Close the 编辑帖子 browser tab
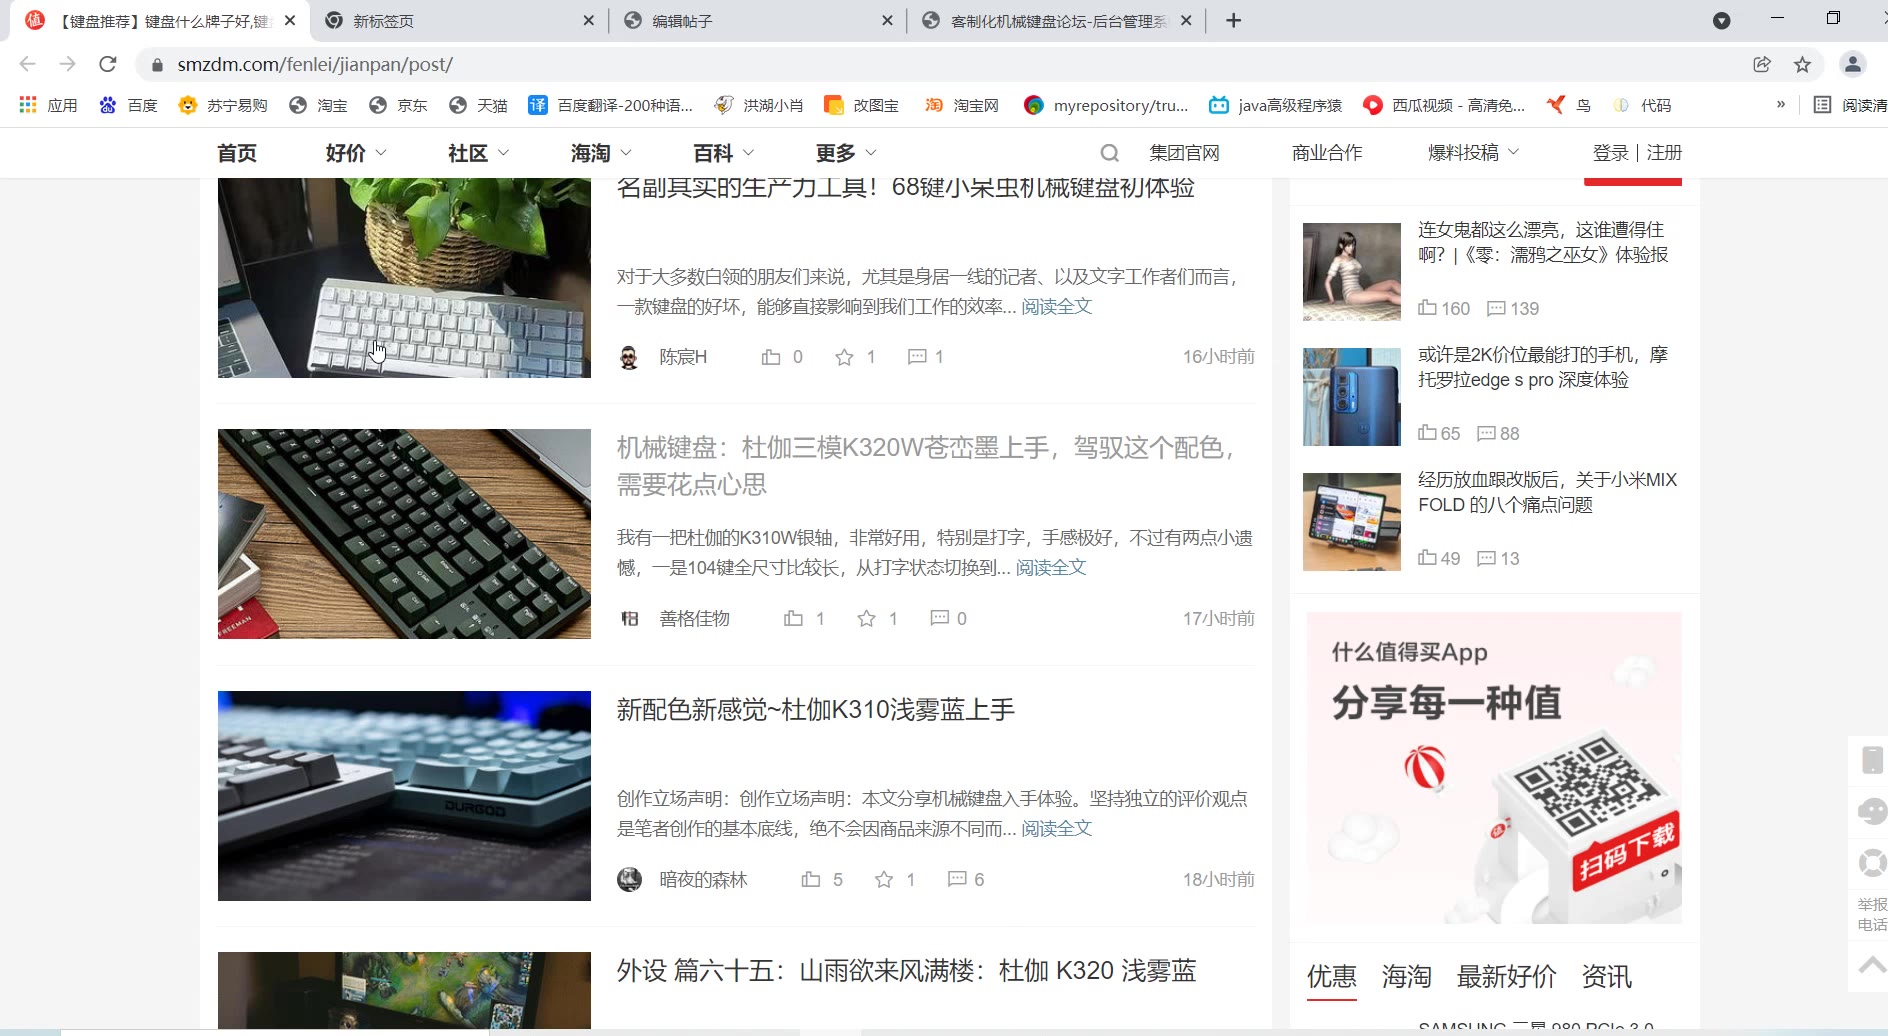 887,21
